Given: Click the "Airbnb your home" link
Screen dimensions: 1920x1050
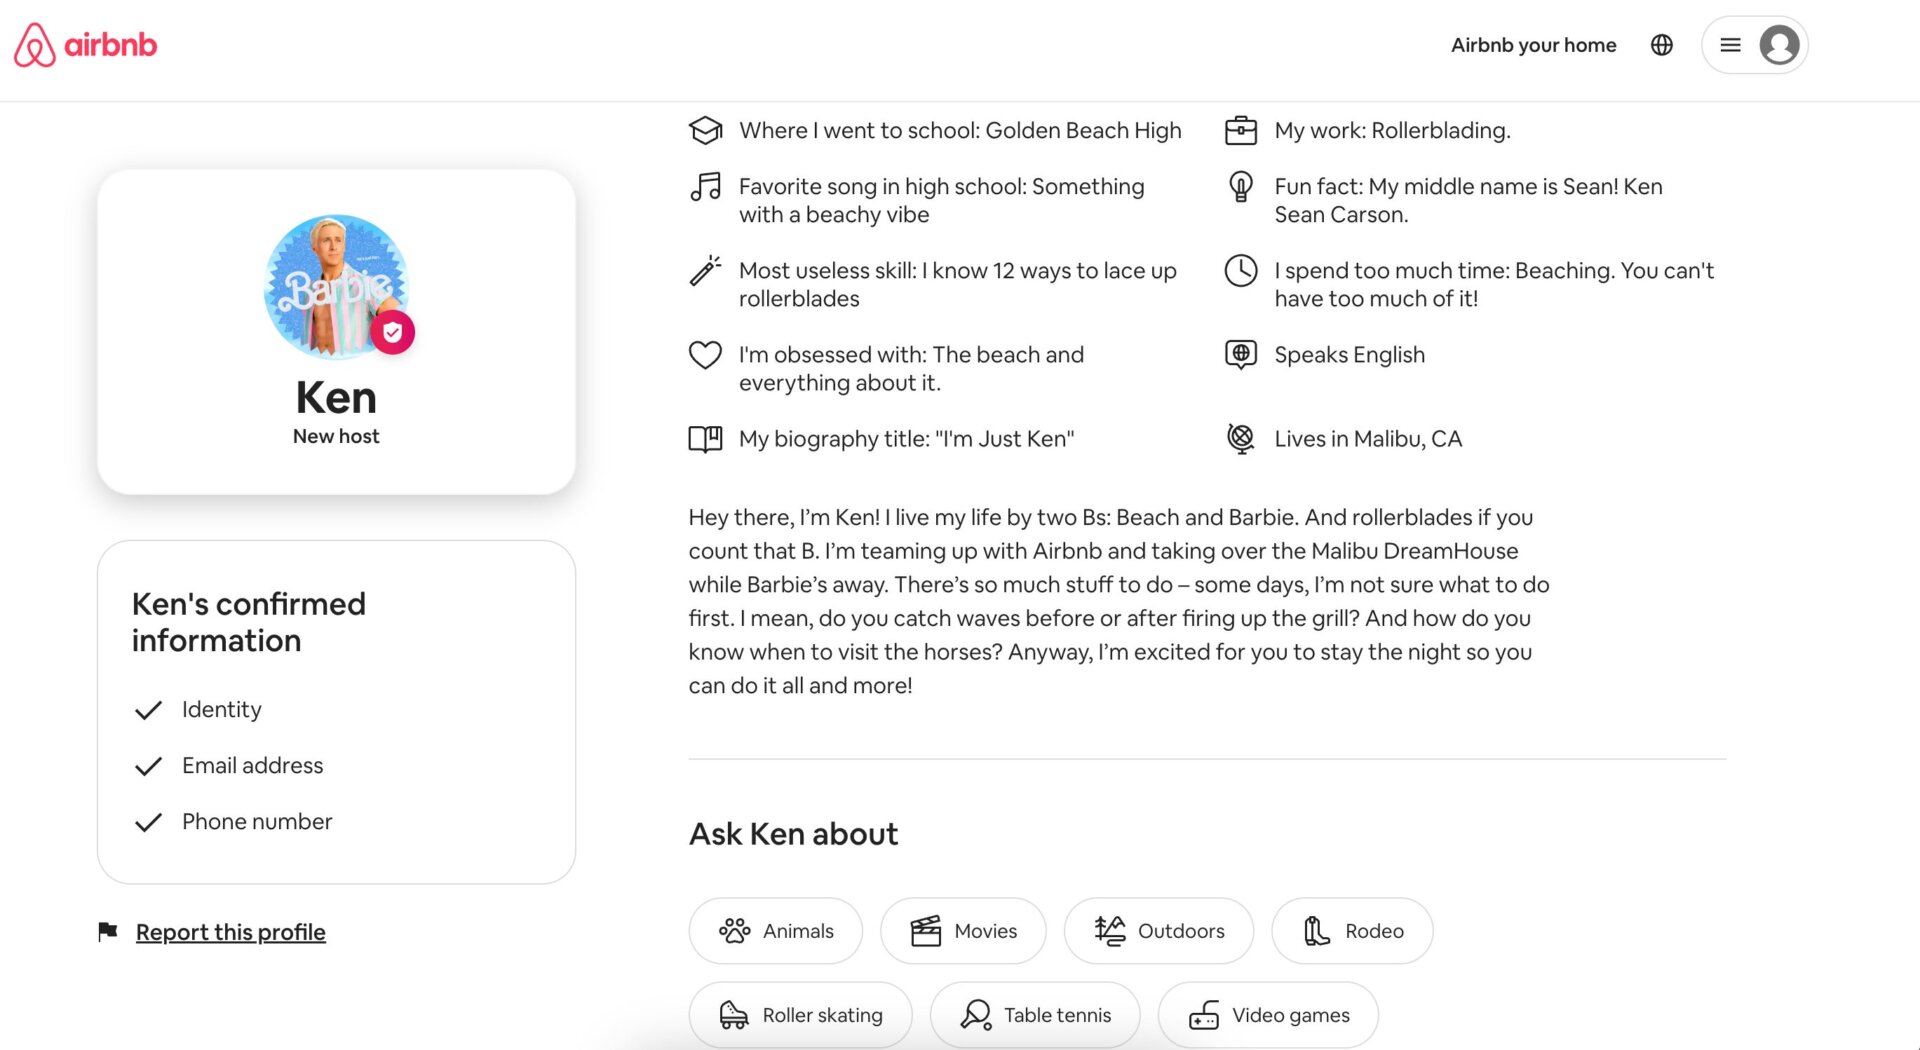Looking at the screenshot, I should [x=1533, y=45].
